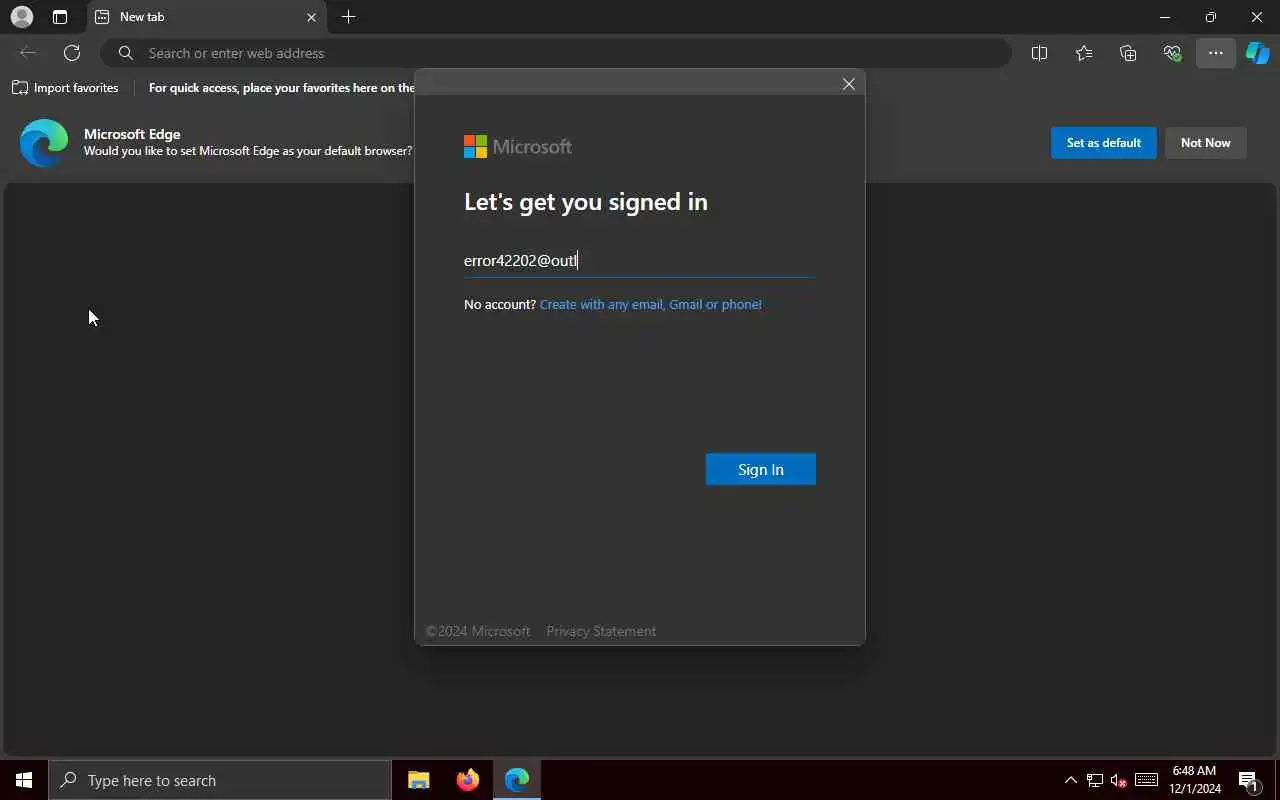Open Privacy Statement link
1280x800 pixels.
pos(601,631)
